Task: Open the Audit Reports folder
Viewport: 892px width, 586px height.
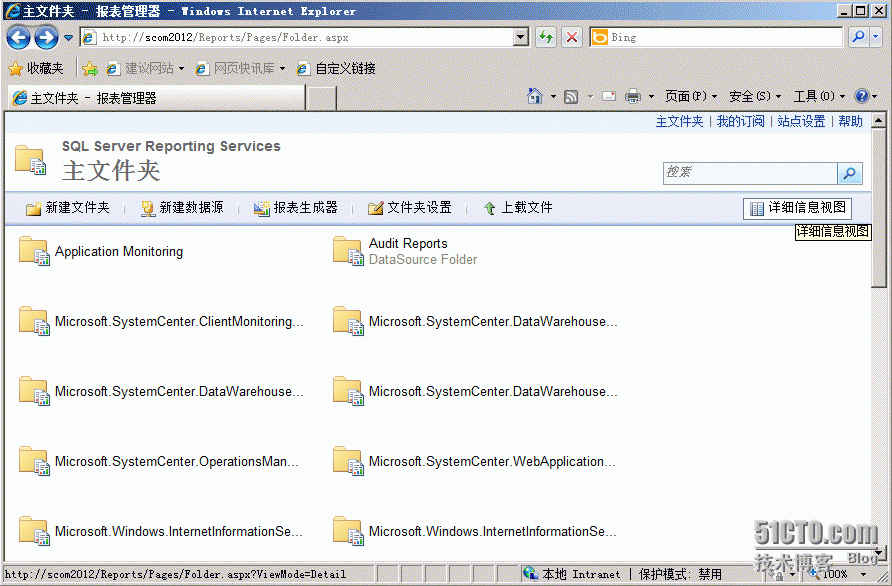Action: coord(408,244)
